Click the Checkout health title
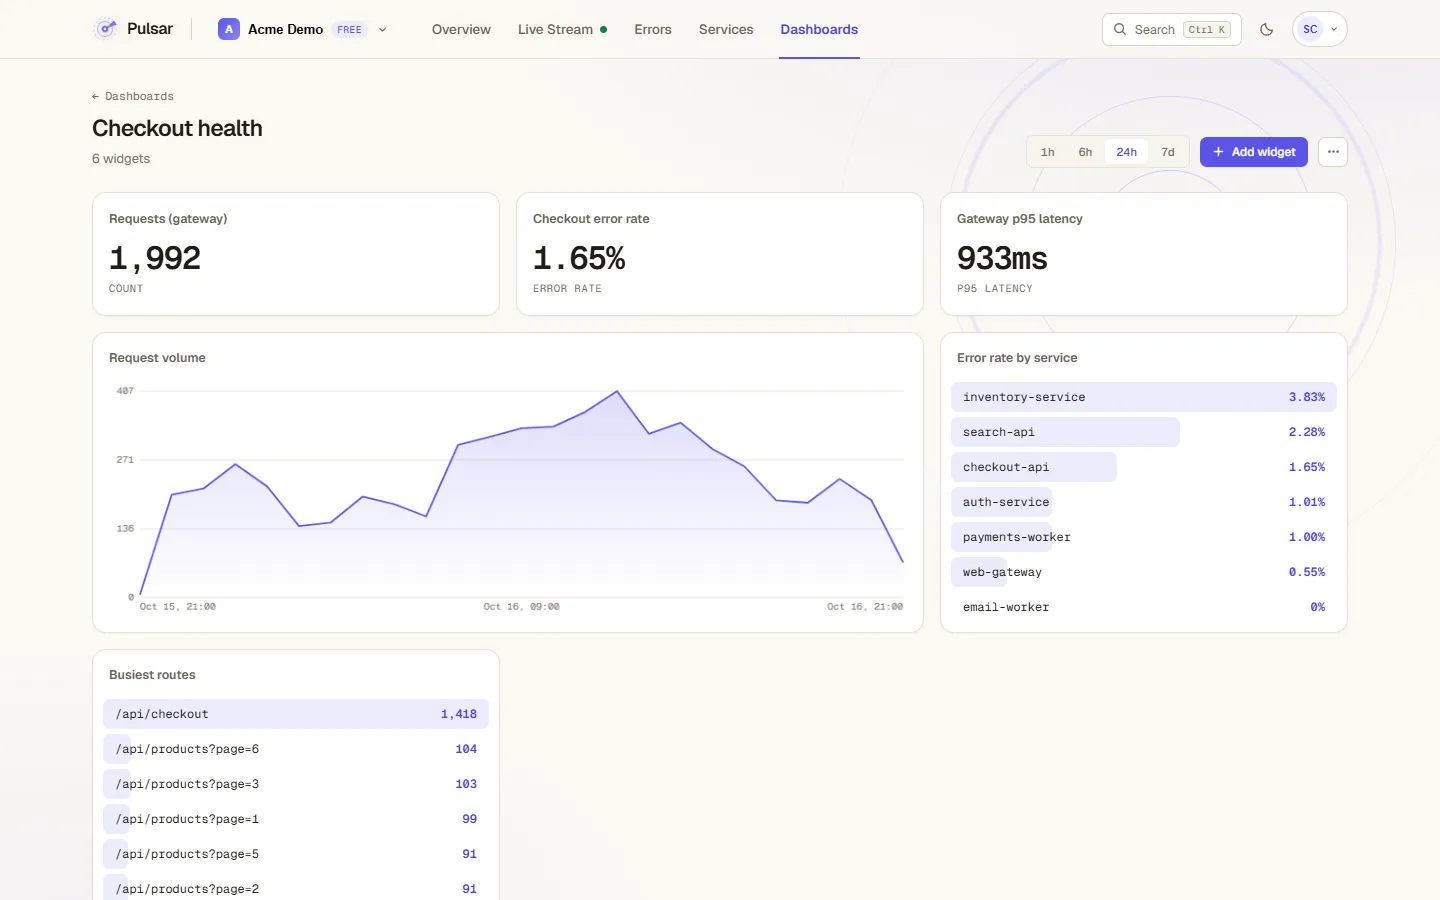The image size is (1440, 900). tap(177, 128)
